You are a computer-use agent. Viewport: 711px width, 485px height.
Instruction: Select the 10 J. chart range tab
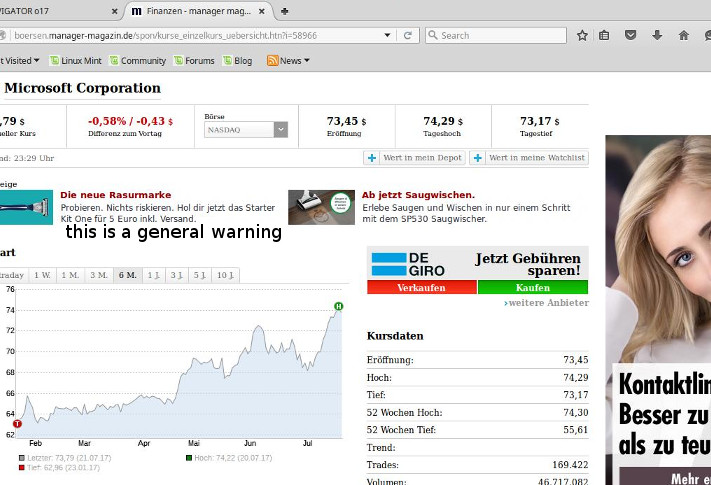(225, 275)
